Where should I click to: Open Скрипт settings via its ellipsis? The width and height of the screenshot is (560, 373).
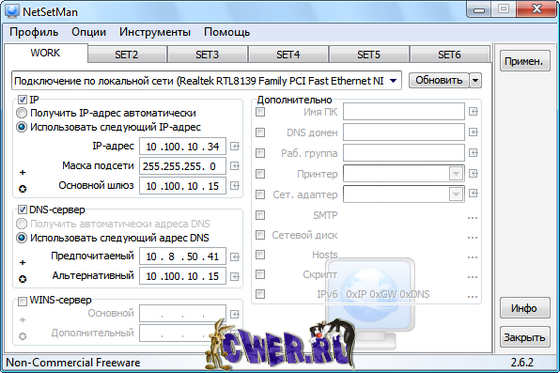pos(472,277)
